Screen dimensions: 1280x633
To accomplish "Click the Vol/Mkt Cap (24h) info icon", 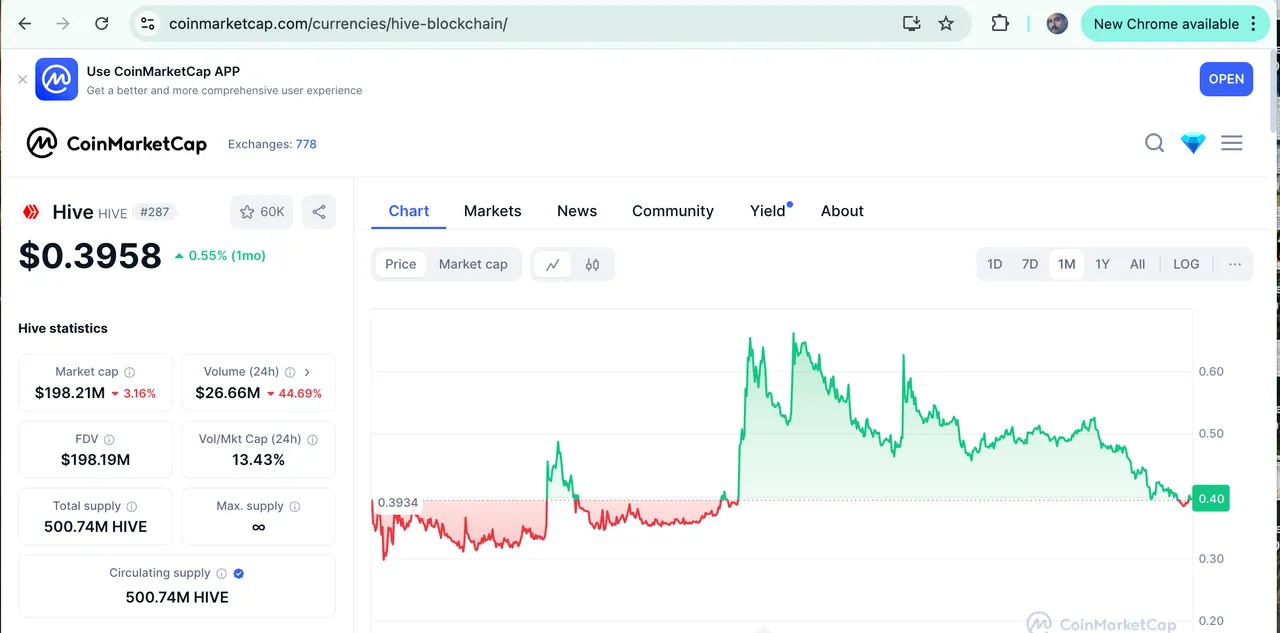I will (x=312, y=439).
